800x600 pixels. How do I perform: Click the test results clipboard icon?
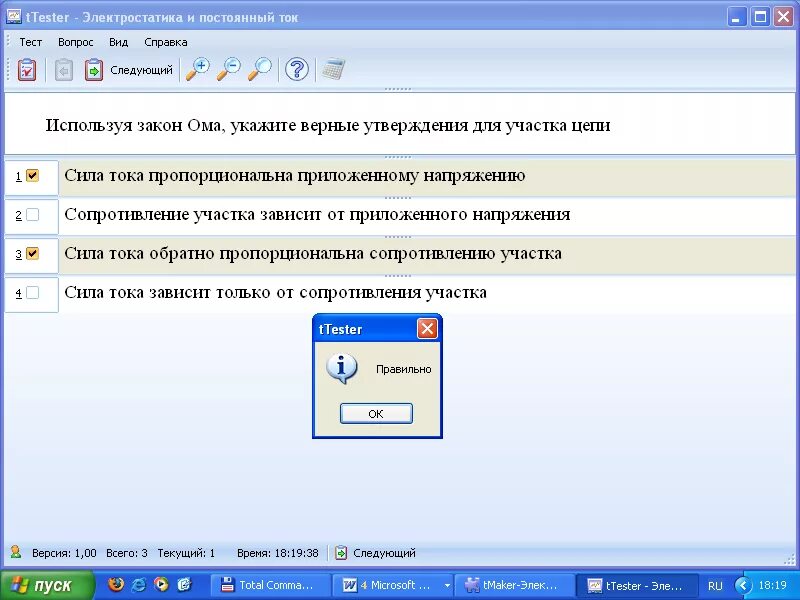27,70
